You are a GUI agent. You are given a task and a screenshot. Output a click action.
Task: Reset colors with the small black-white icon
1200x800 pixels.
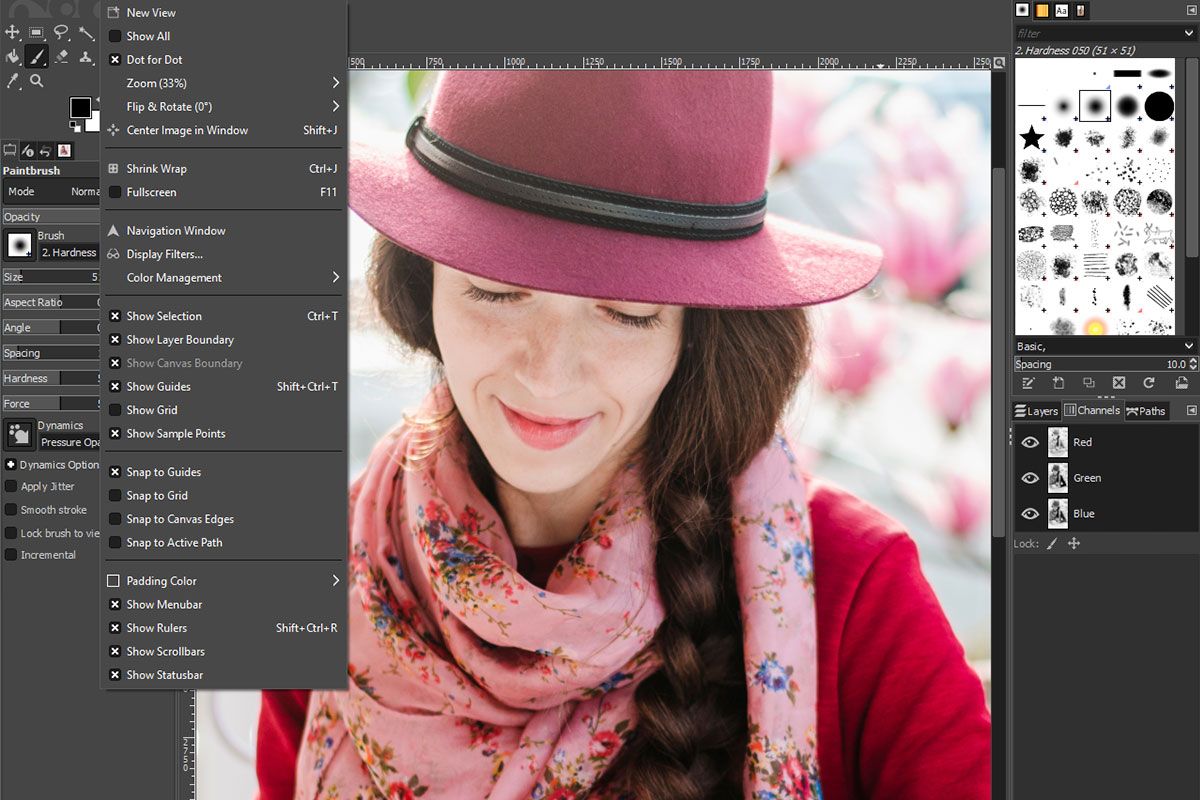(73, 127)
